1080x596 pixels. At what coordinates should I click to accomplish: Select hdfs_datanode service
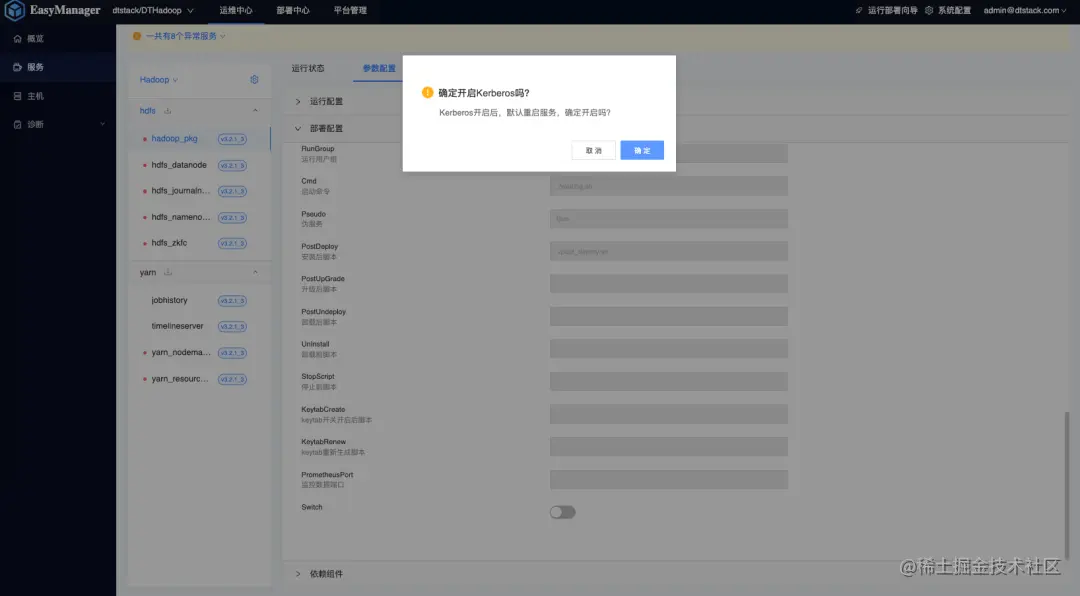pyautogui.click(x=179, y=165)
